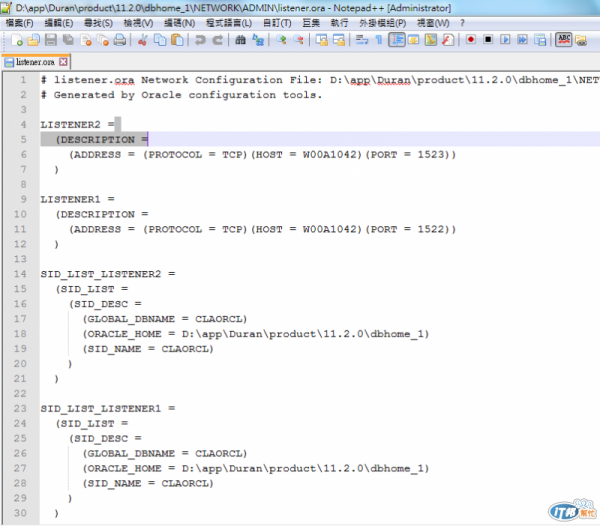This screenshot has width=600, height=526.
Task: Open the 自訂(T) menu
Action: pos(277,23)
